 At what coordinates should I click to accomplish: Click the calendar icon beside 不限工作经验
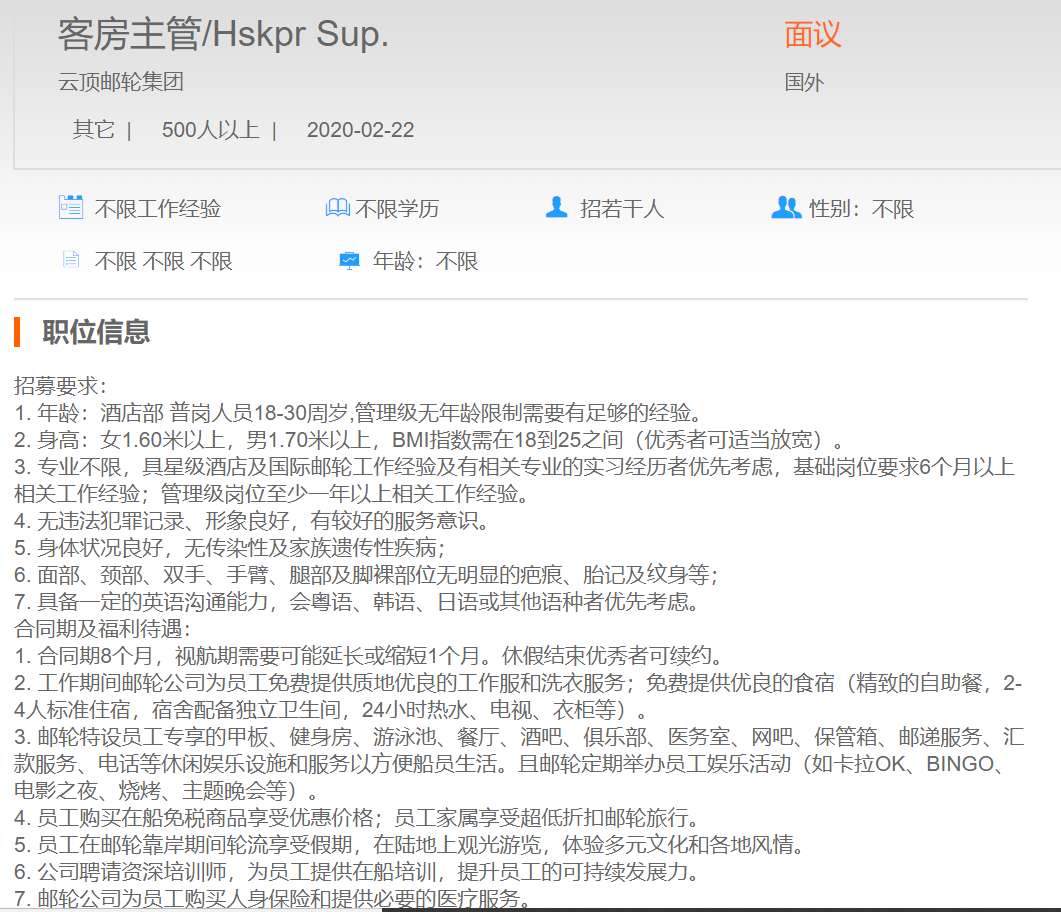tap(71, 208)
